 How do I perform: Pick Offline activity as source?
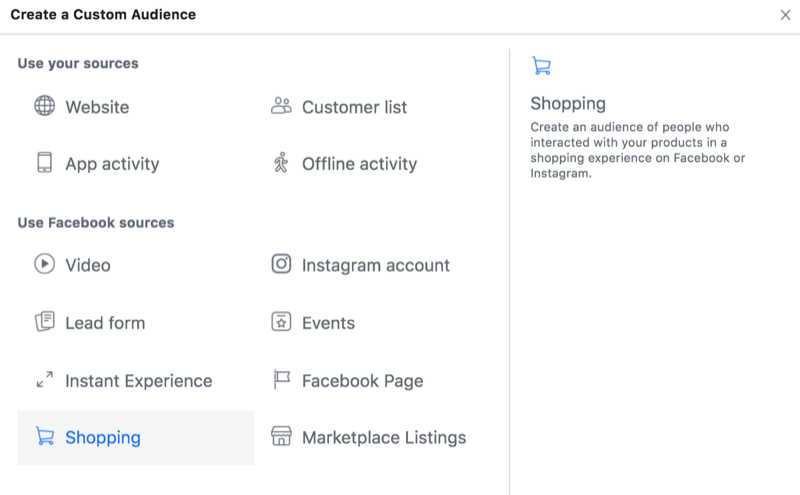coord(359,164)
